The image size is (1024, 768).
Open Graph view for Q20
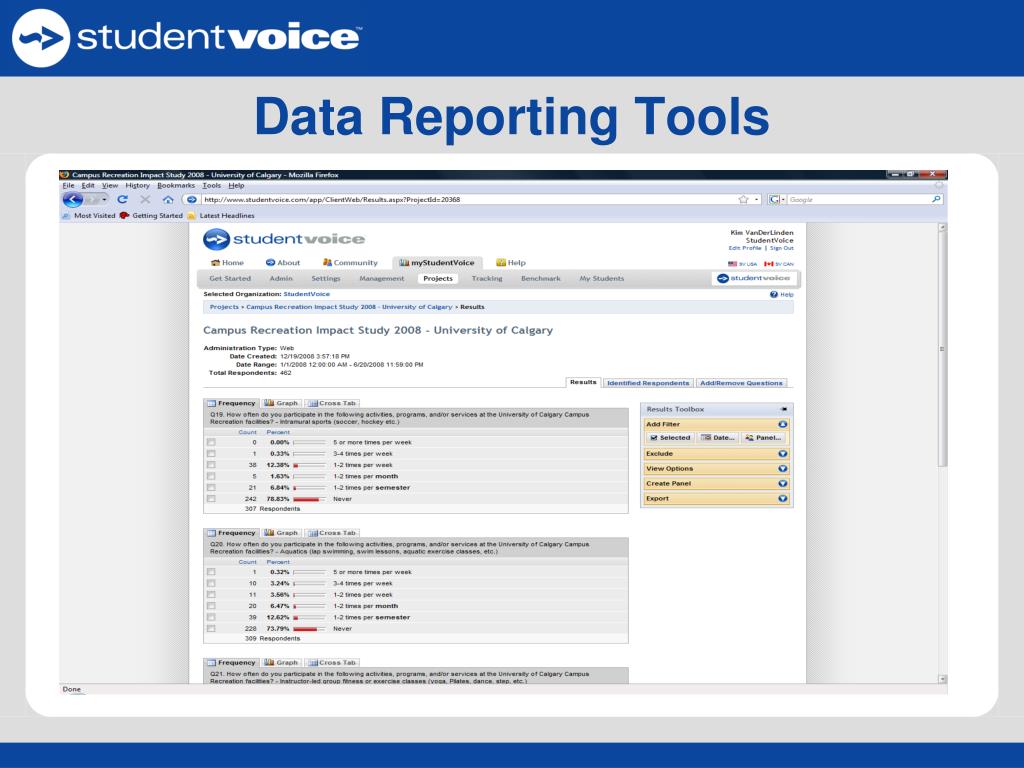pyautogui.click(x=281, y=533)
